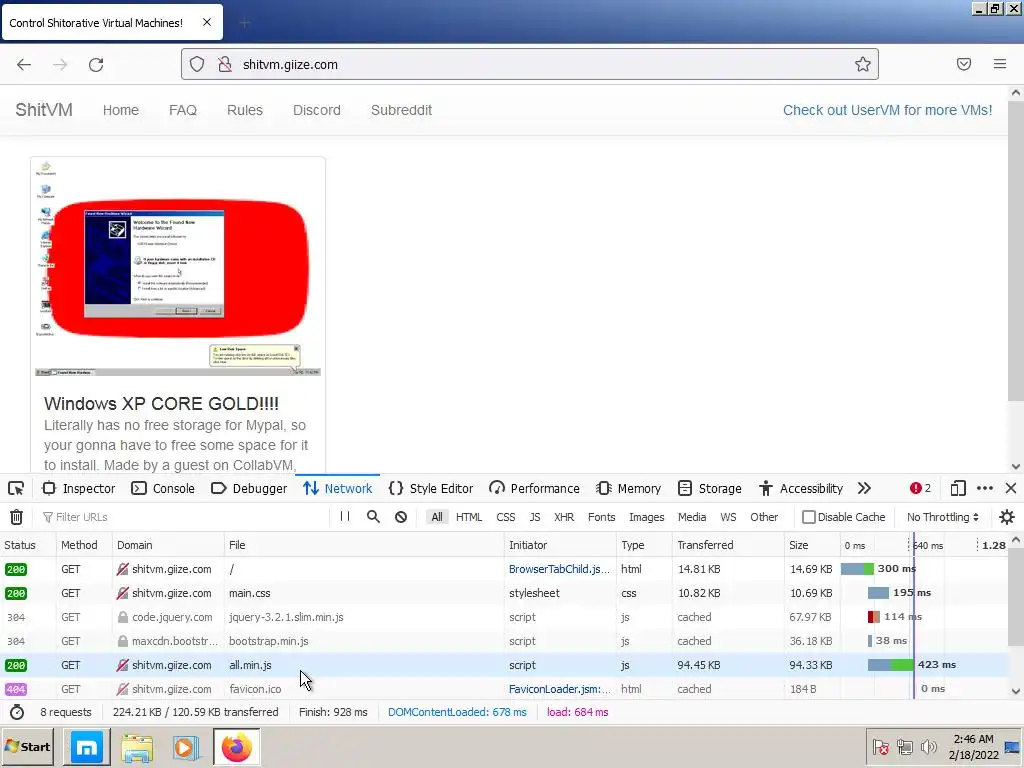Close the developer tools panel

pos(1011,488)
